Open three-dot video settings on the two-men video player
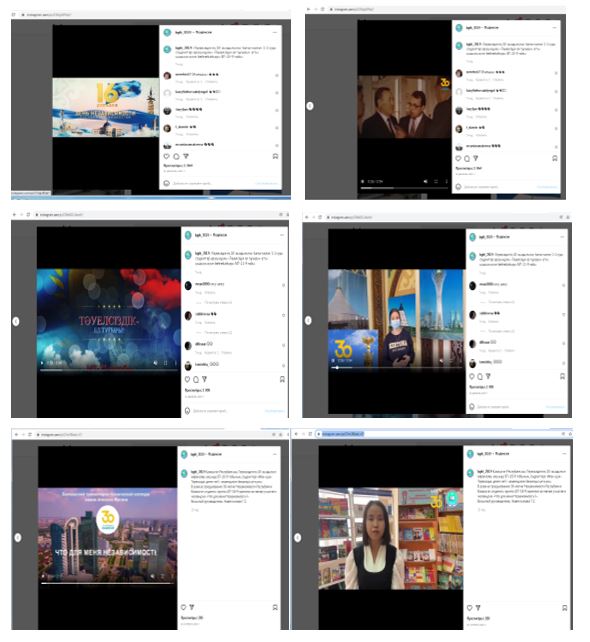This screenshot has width=590, height=642. (x=446, y=181)
